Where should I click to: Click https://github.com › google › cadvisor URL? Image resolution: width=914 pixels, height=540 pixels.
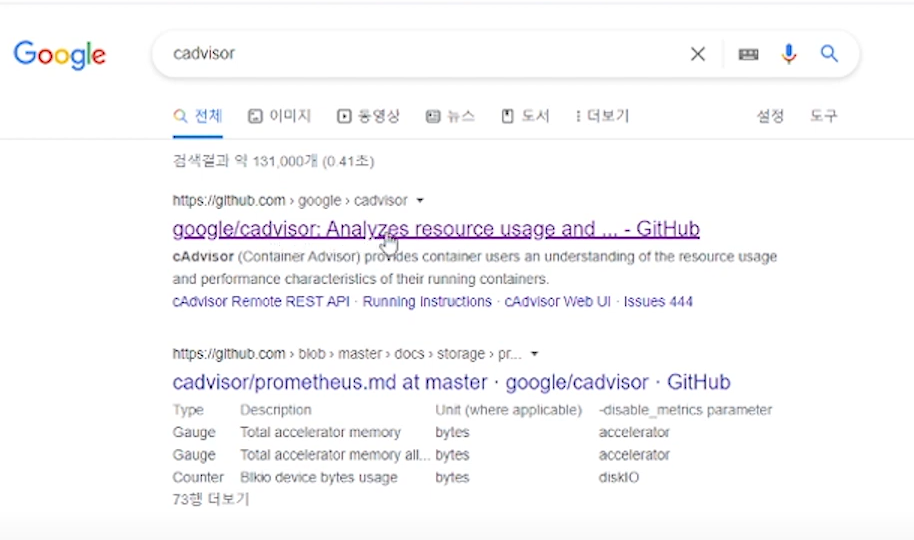coord(290,201)
